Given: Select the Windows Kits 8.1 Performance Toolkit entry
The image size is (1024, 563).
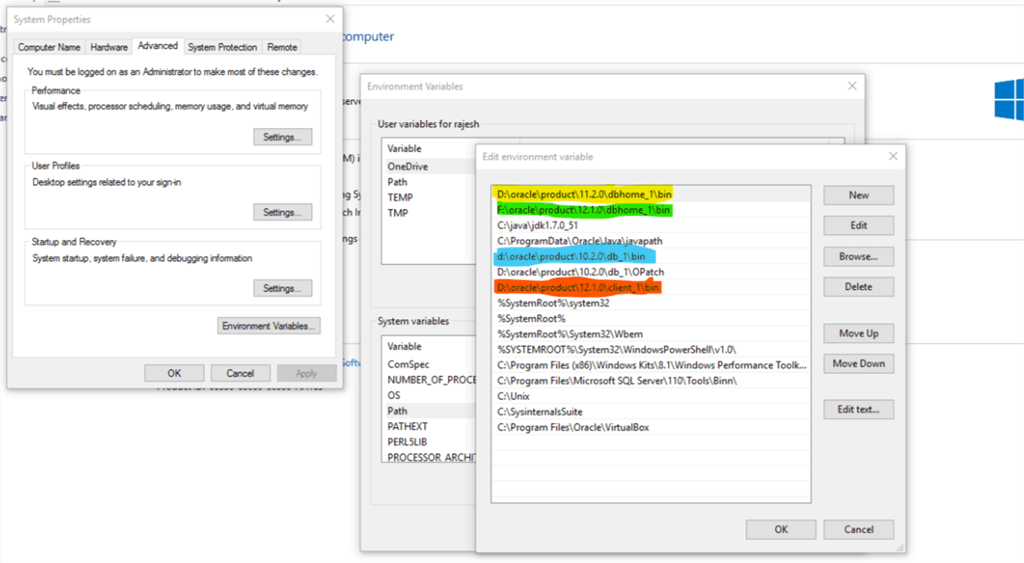Looking at the screenshot, I should (650, 365).
